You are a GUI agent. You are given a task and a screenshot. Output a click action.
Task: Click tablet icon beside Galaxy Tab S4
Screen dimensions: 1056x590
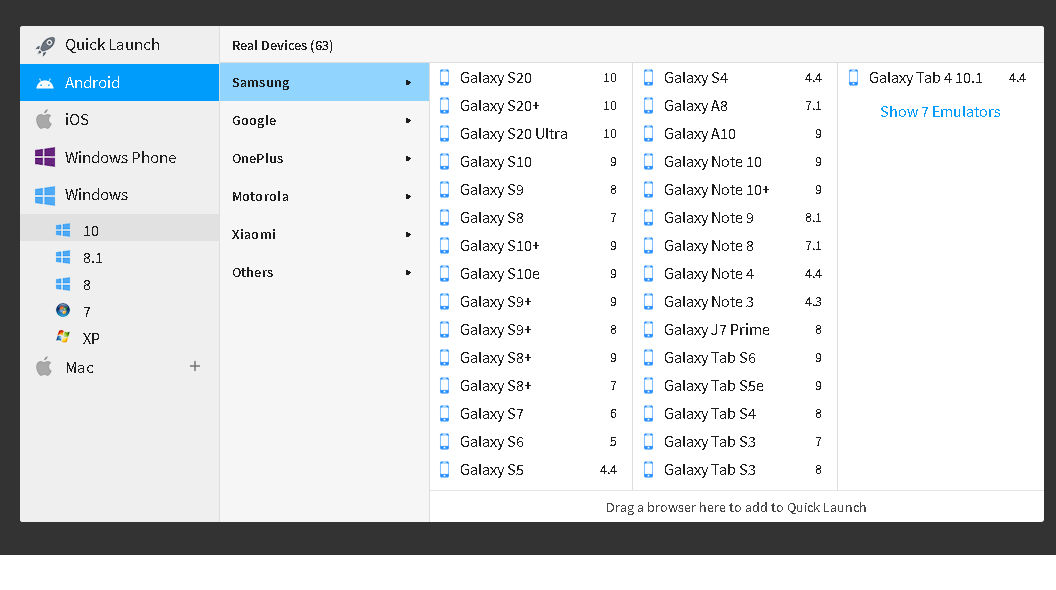click(x=649, y=414)
